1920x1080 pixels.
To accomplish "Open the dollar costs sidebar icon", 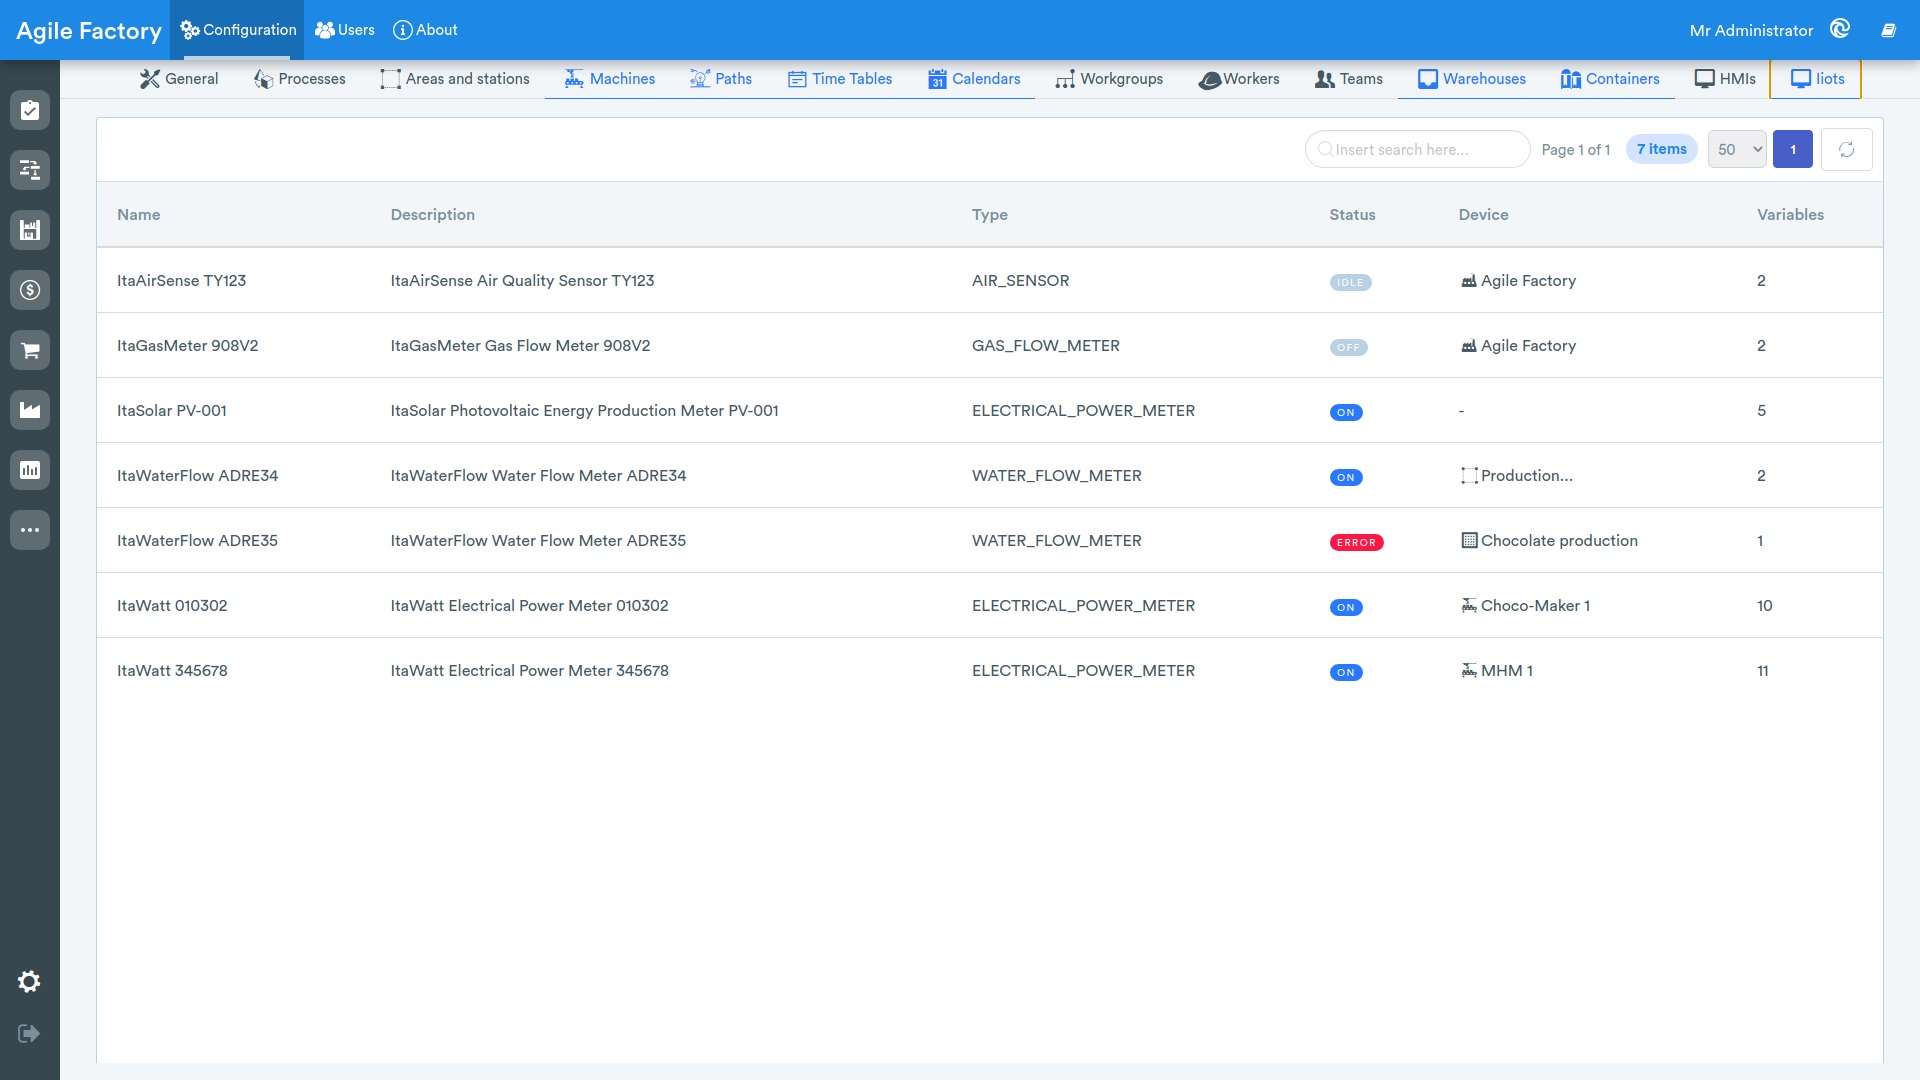I will point(30,290).
